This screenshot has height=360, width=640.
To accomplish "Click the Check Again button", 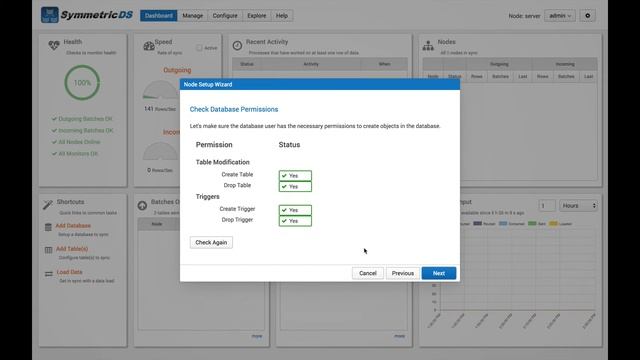I will [x=211, y=242].
